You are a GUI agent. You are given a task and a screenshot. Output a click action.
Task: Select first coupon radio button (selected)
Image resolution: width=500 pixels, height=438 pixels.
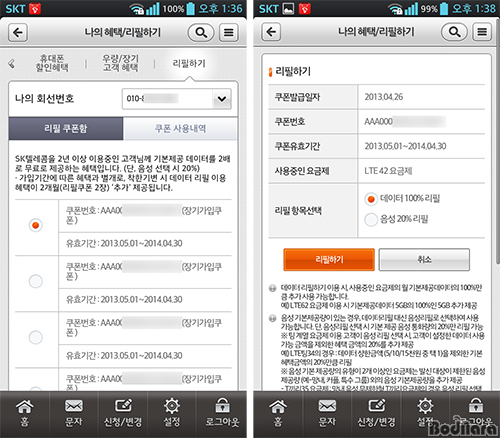35,225
